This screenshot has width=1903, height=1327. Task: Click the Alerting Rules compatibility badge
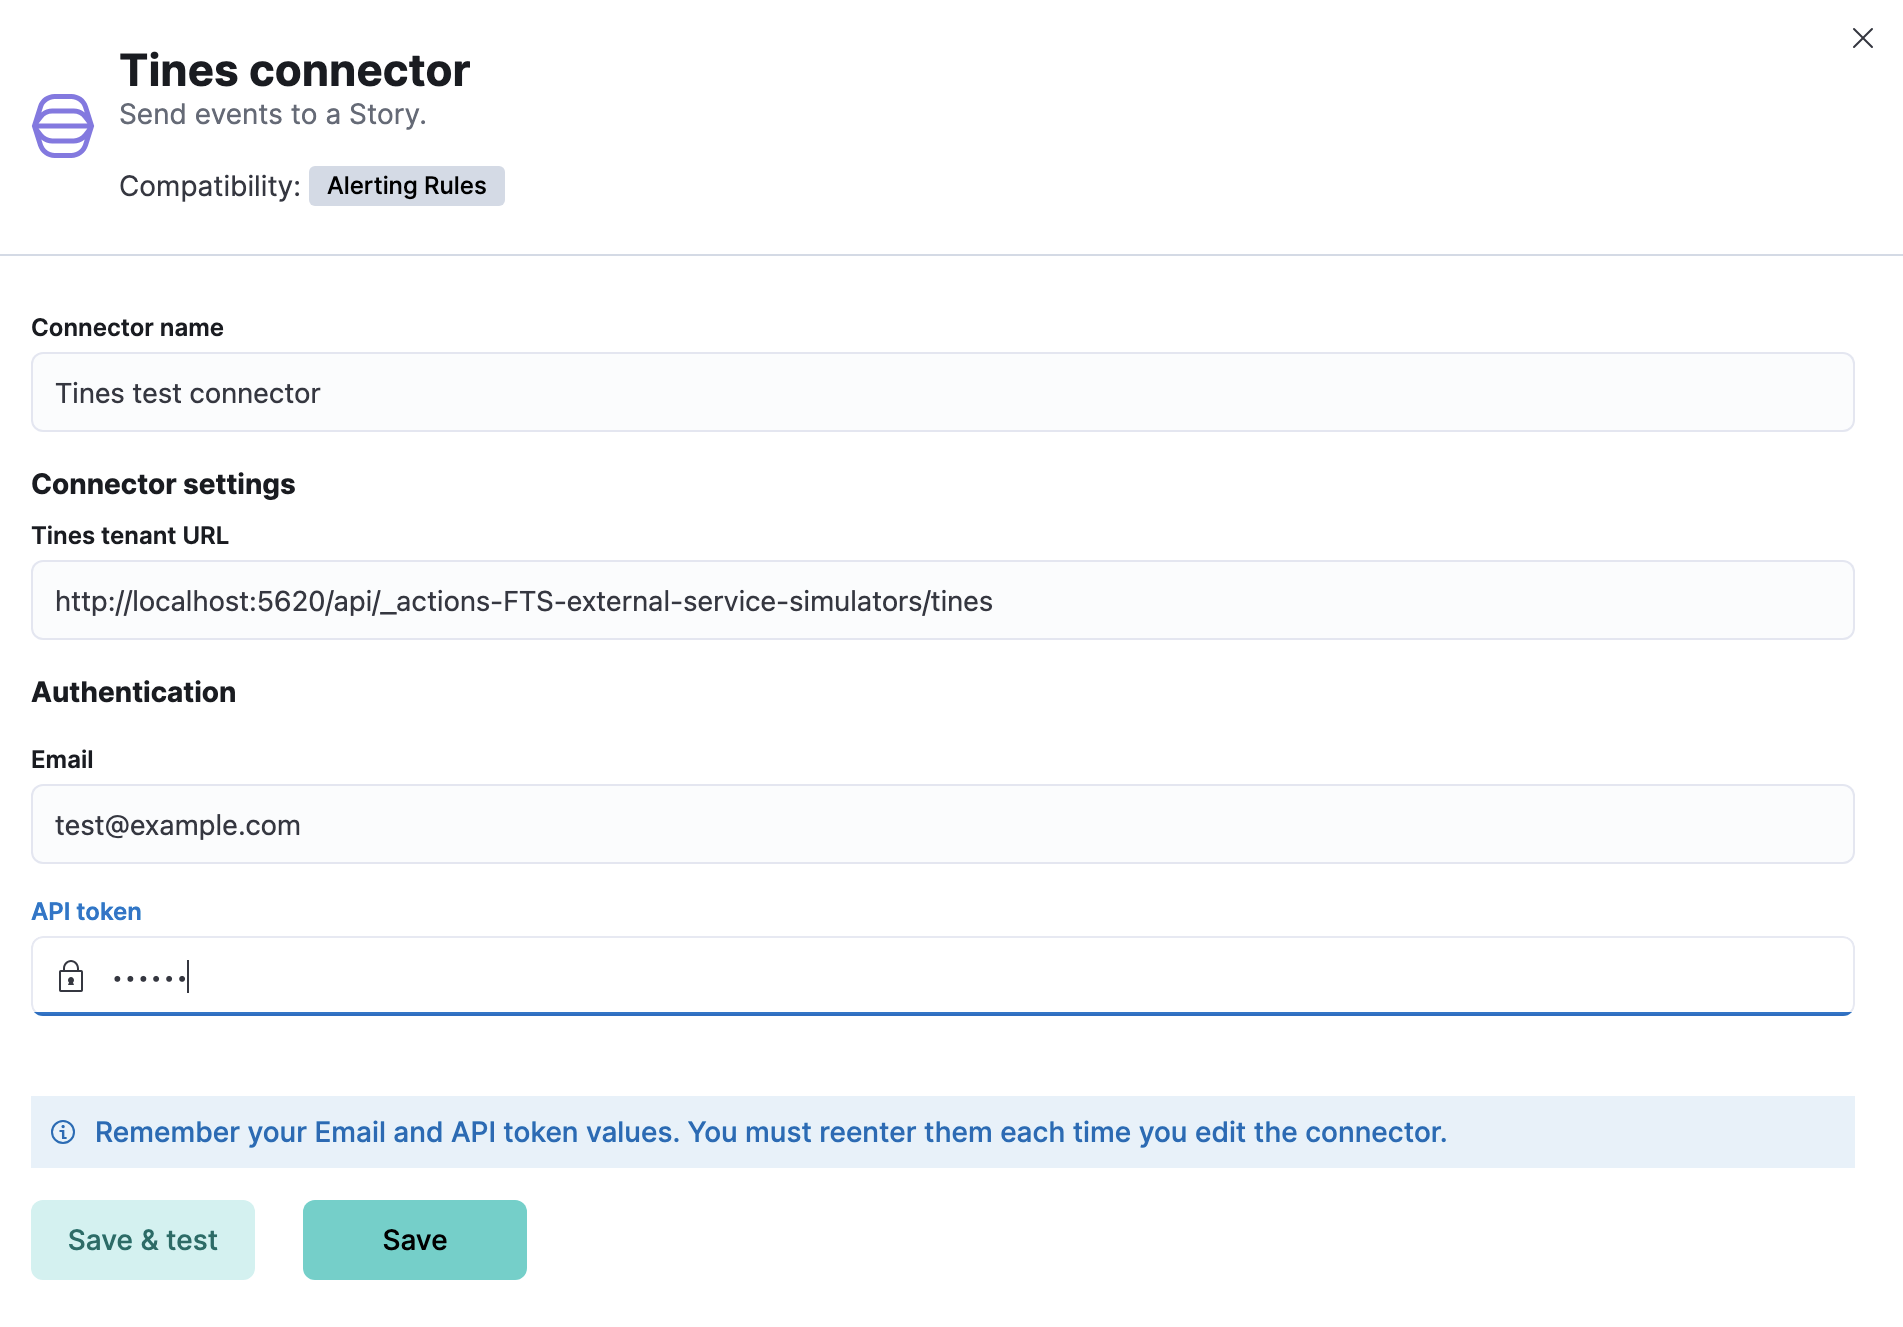(406, 186)
